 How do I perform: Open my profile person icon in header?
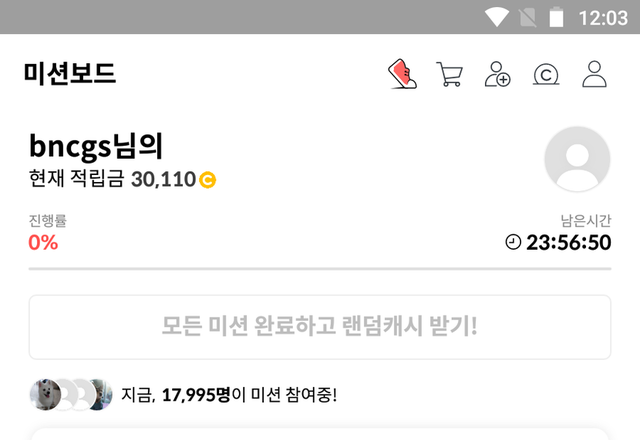[x=594, y=74]
